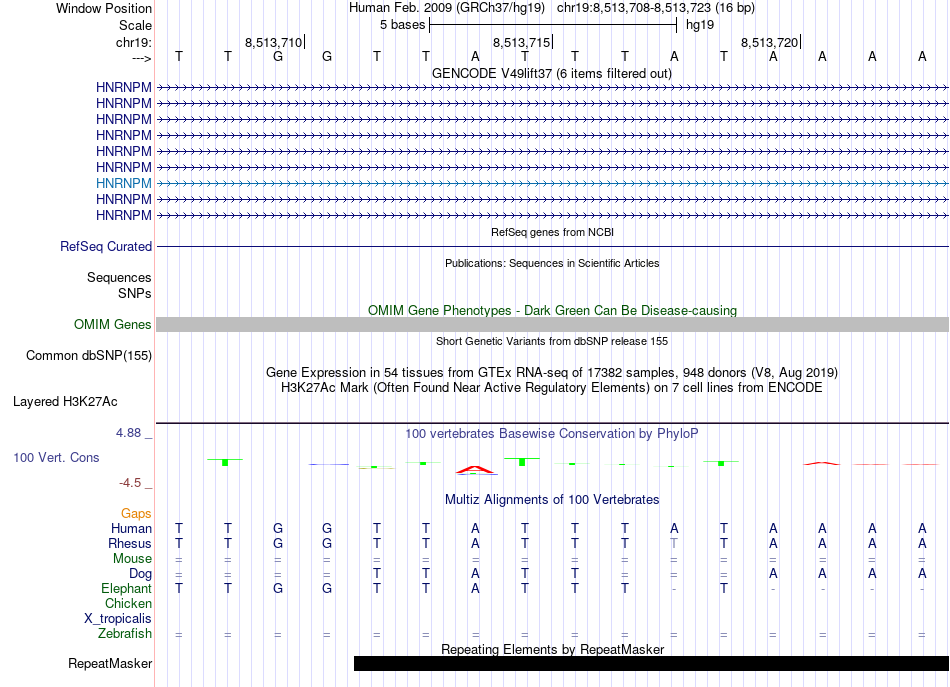Open the GTEx Gene Expression track title
This screenshot has width=950, height=687.
click(x=552, y=372)
